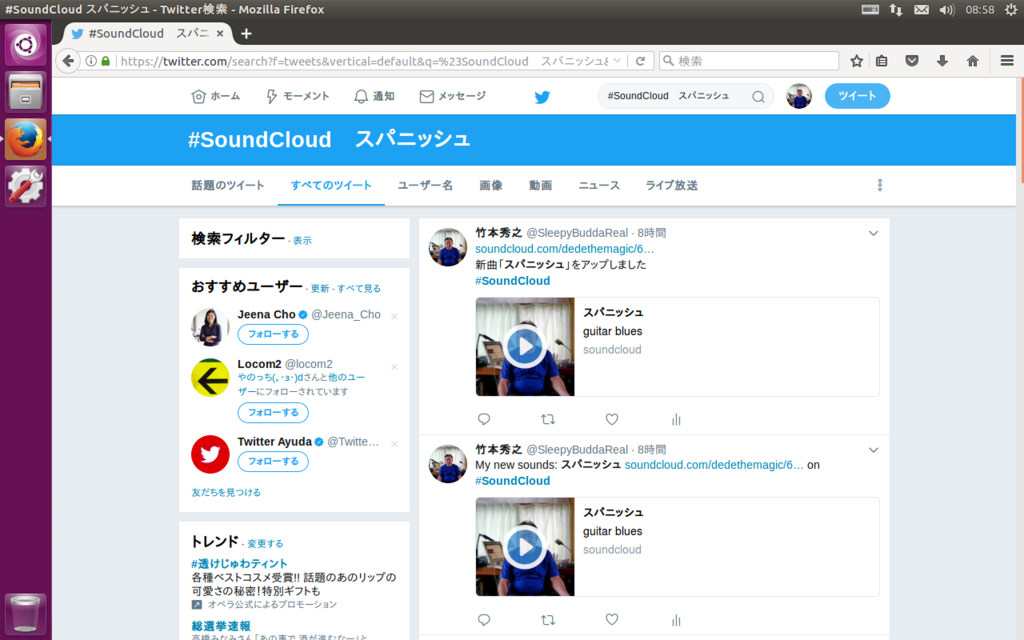Screen dimensions: 1024x640
Task: Play the first スパニッシュ SoundCloud track
Action: point(524,346)
